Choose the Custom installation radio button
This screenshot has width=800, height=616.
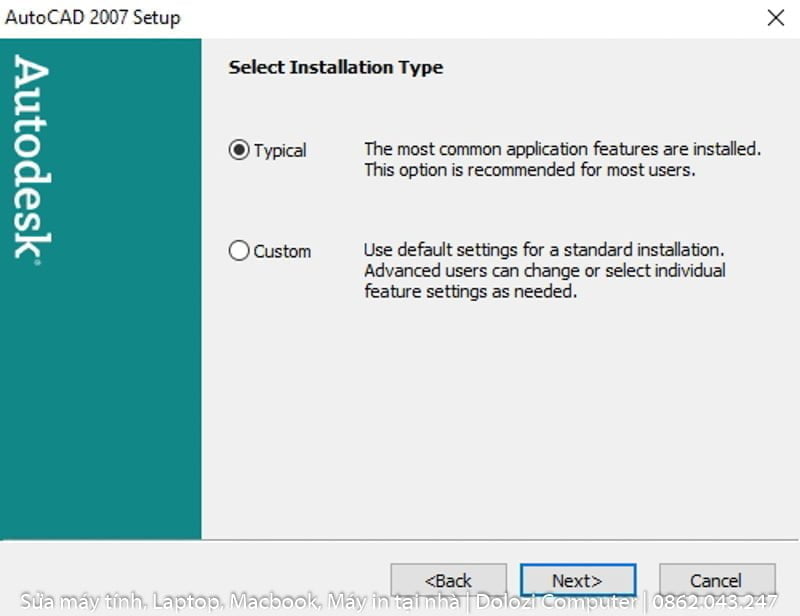tap(239, 251)
